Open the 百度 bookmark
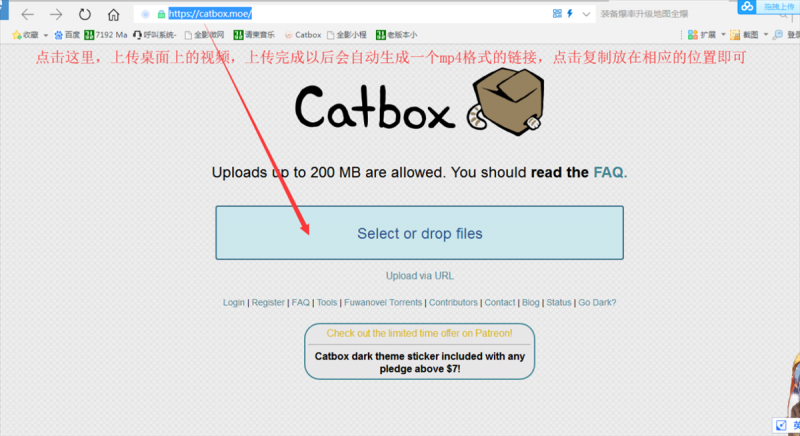The image size is (800, 436). 67,35
